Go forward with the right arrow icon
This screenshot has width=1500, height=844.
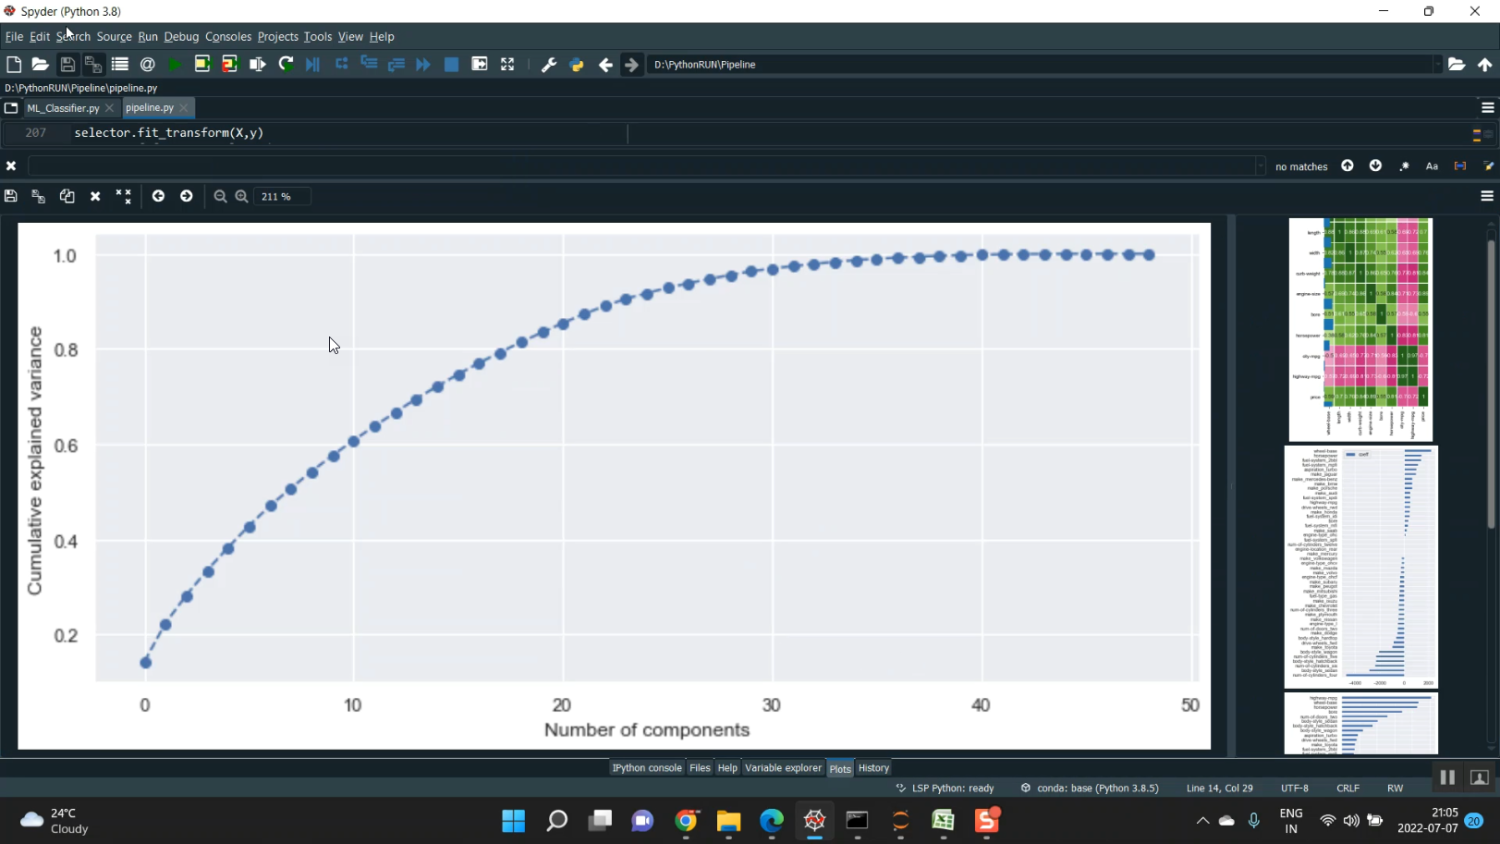point(632,65)
